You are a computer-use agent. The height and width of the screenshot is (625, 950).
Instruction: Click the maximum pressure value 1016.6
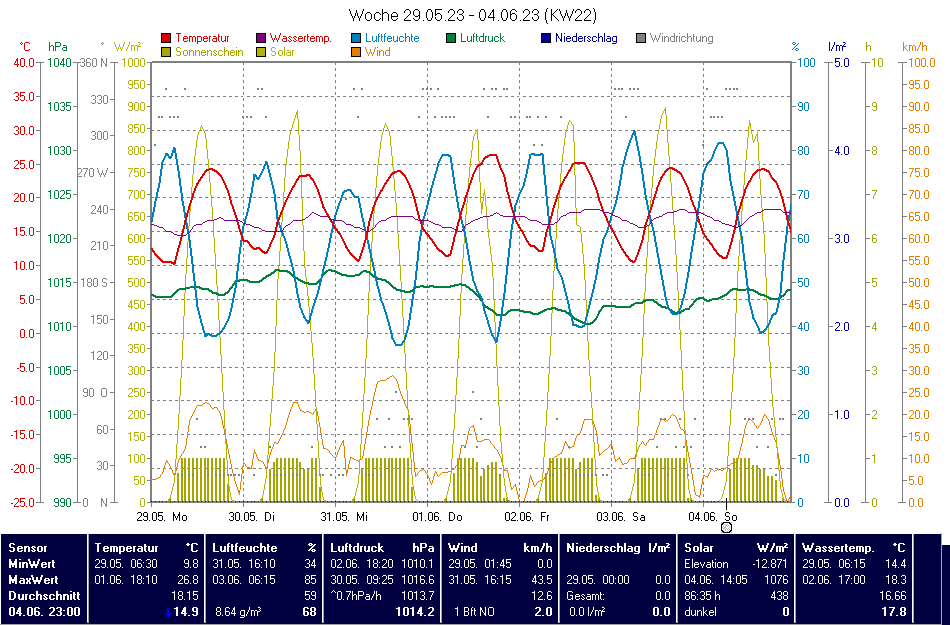[417, 580]
